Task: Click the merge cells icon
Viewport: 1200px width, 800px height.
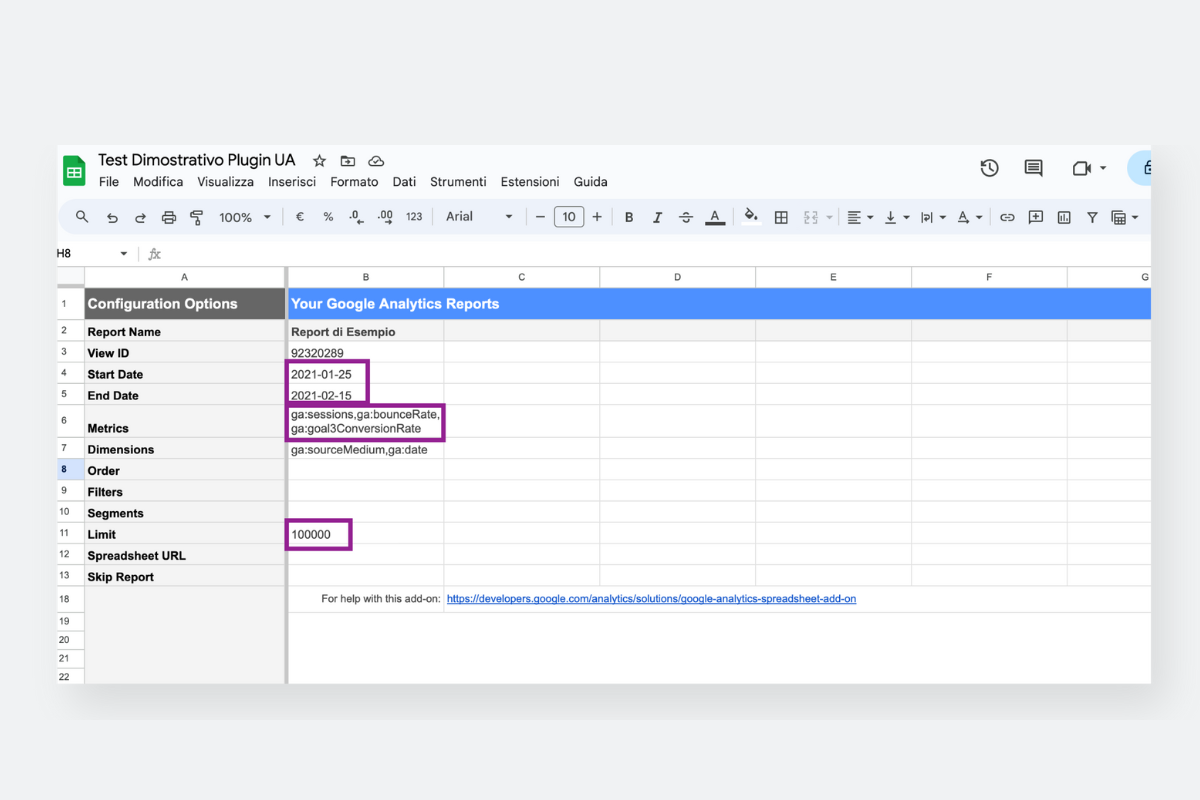Action: click(811, 217)
